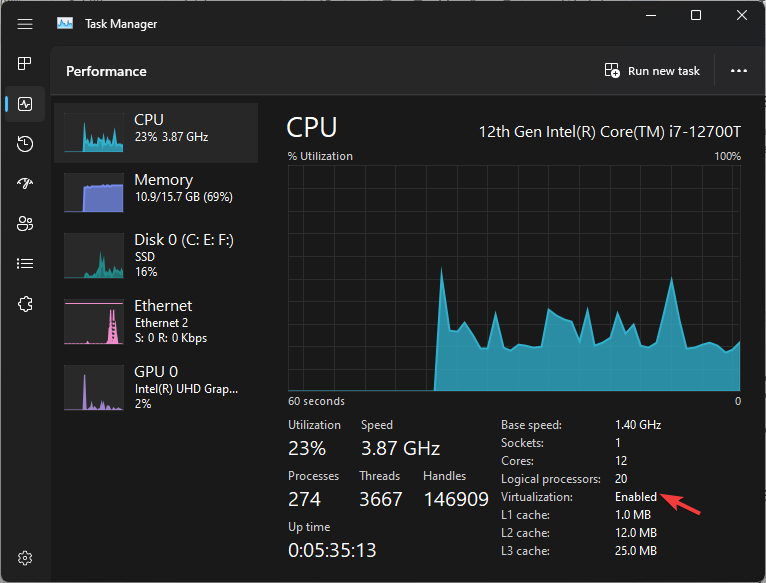Click the Memory mini graph thumbnail
Screen dimensions: 766x583
tap(94, 193)
